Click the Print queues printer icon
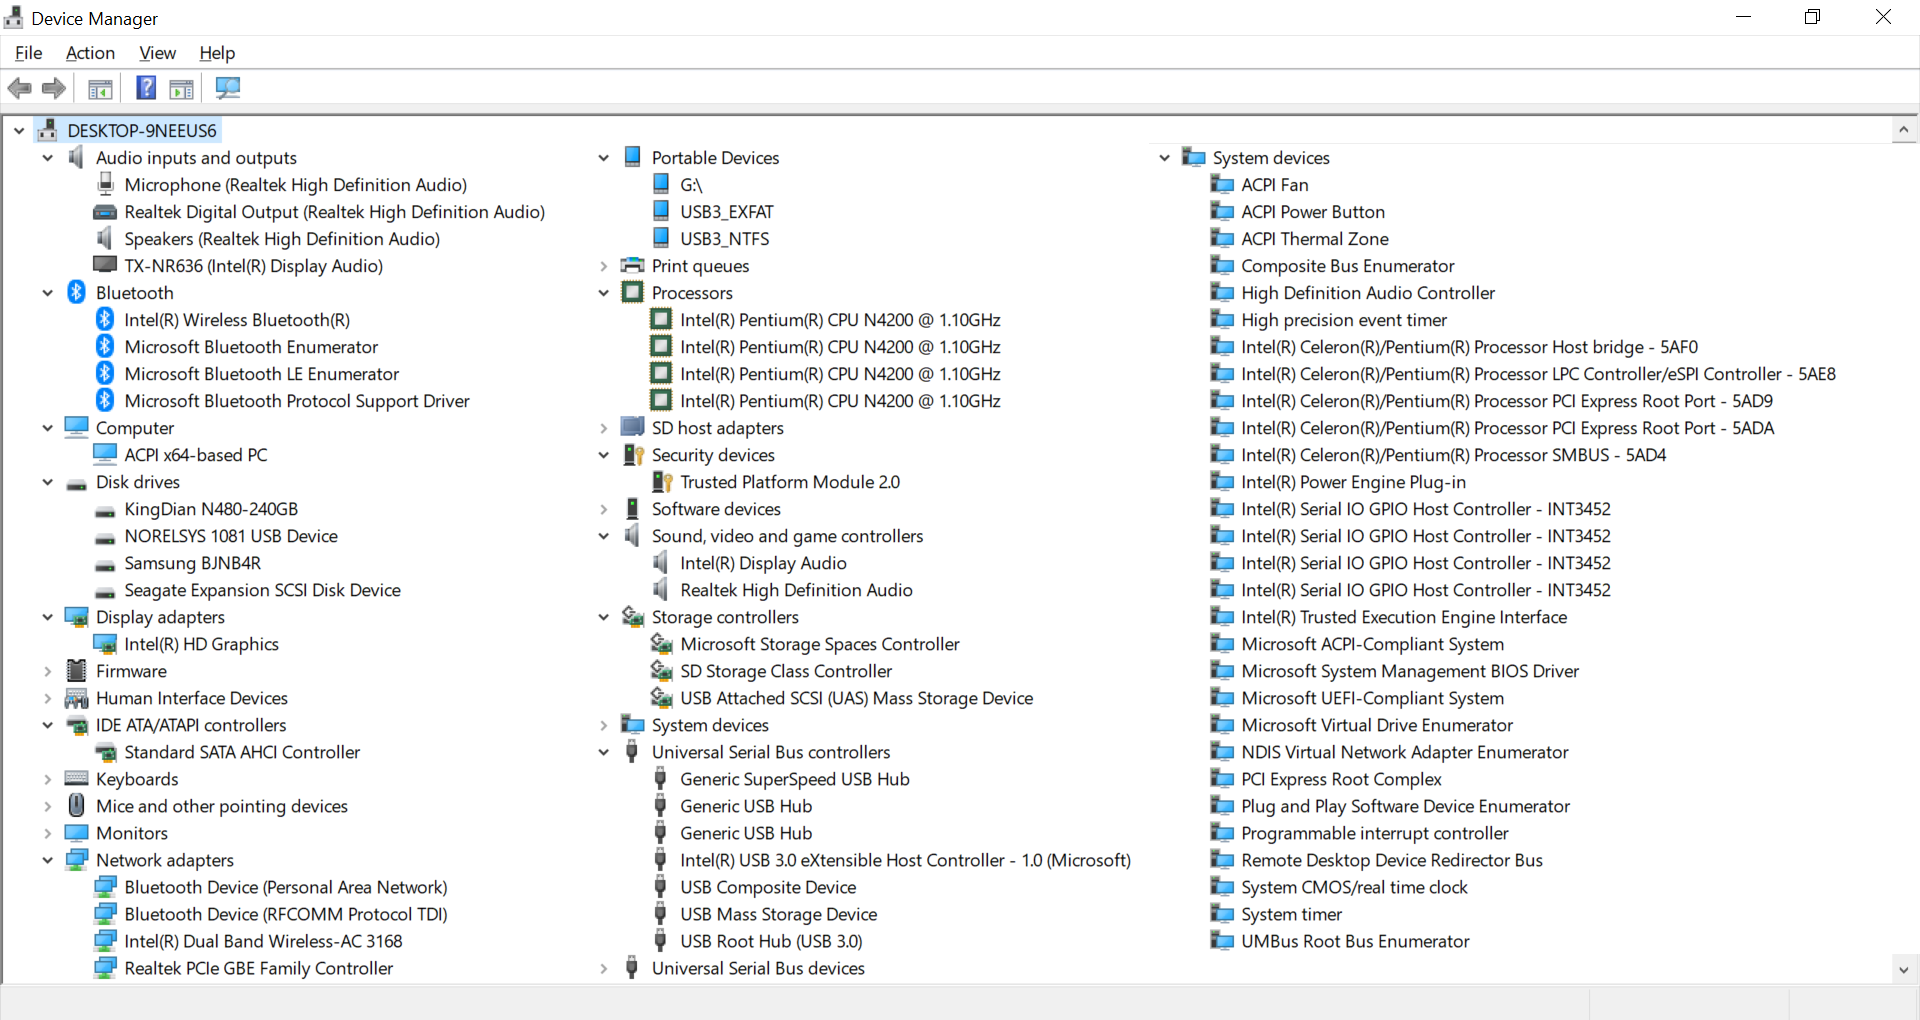The width and height of the screenshot is (1920, 1020). 632,265
